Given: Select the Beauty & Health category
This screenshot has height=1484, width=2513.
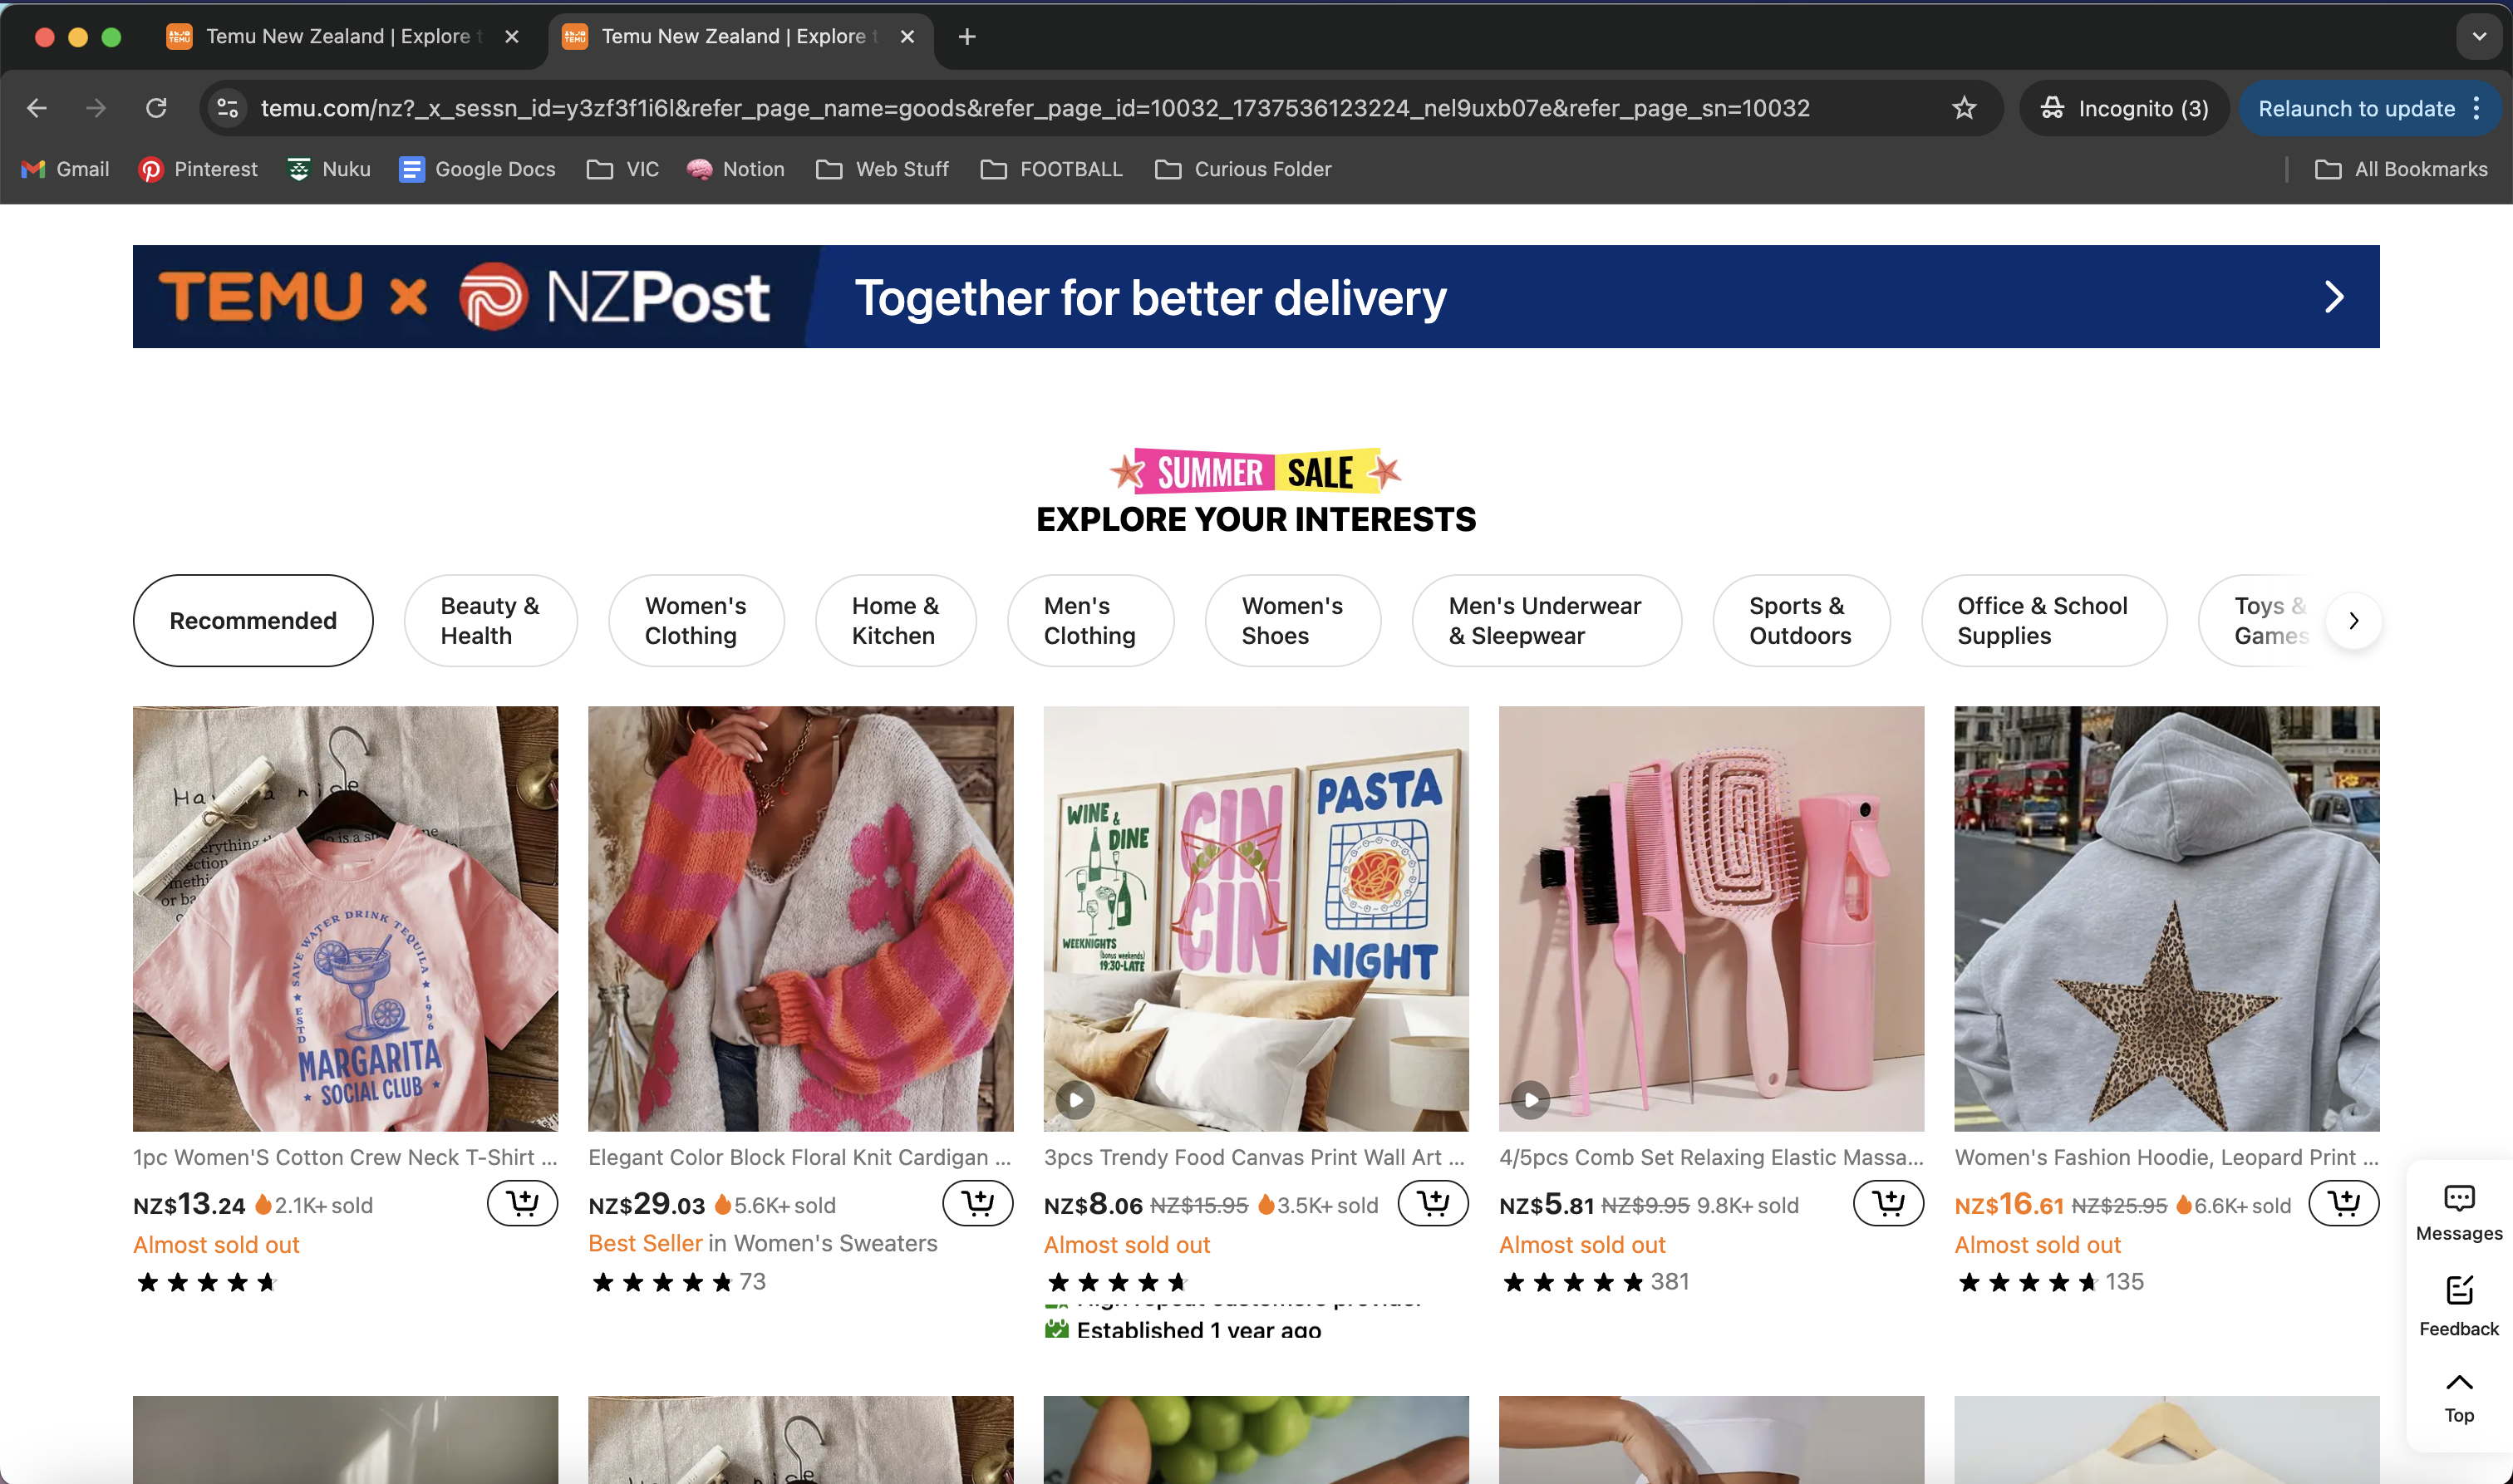Looking at the screenshot, I should (x=490, y=620).
